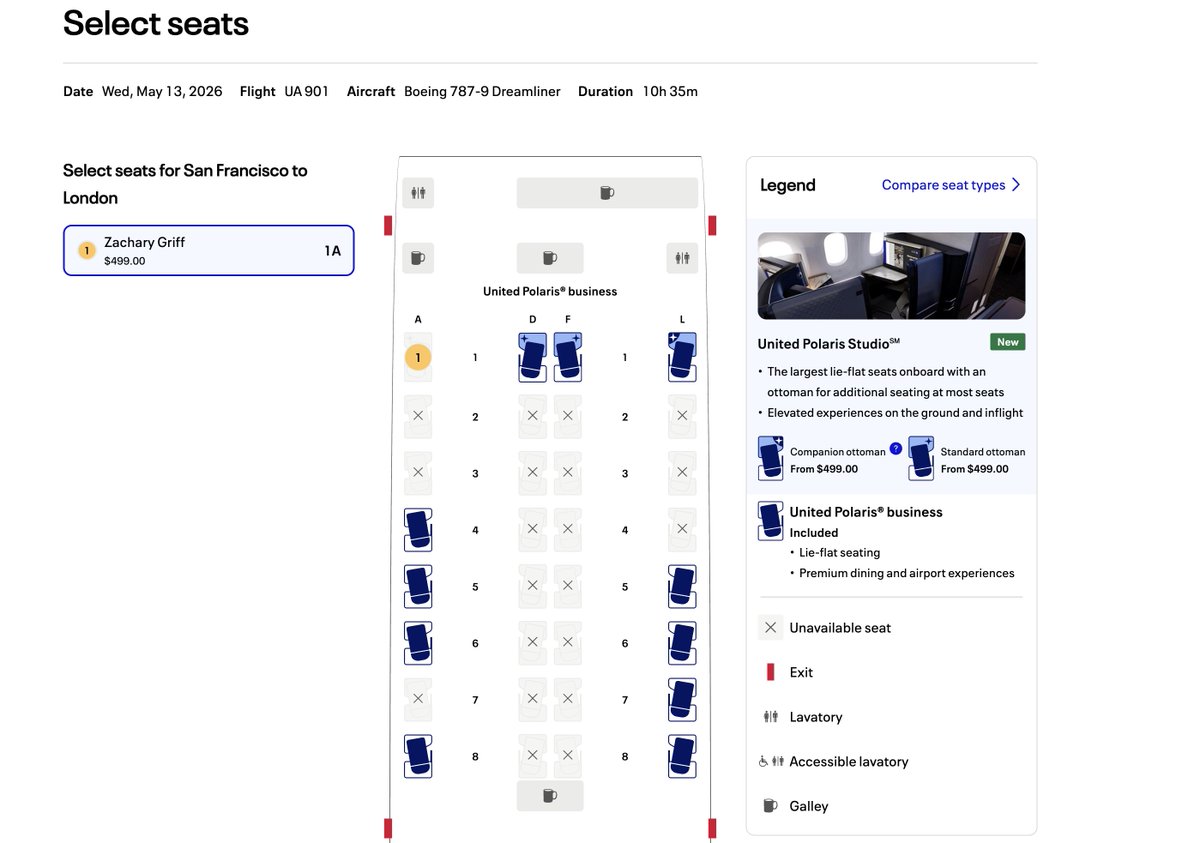Click the 1A seat label in passenger card
The height and width of the screenshot is (843, 1200).
[x=332, y=251]
